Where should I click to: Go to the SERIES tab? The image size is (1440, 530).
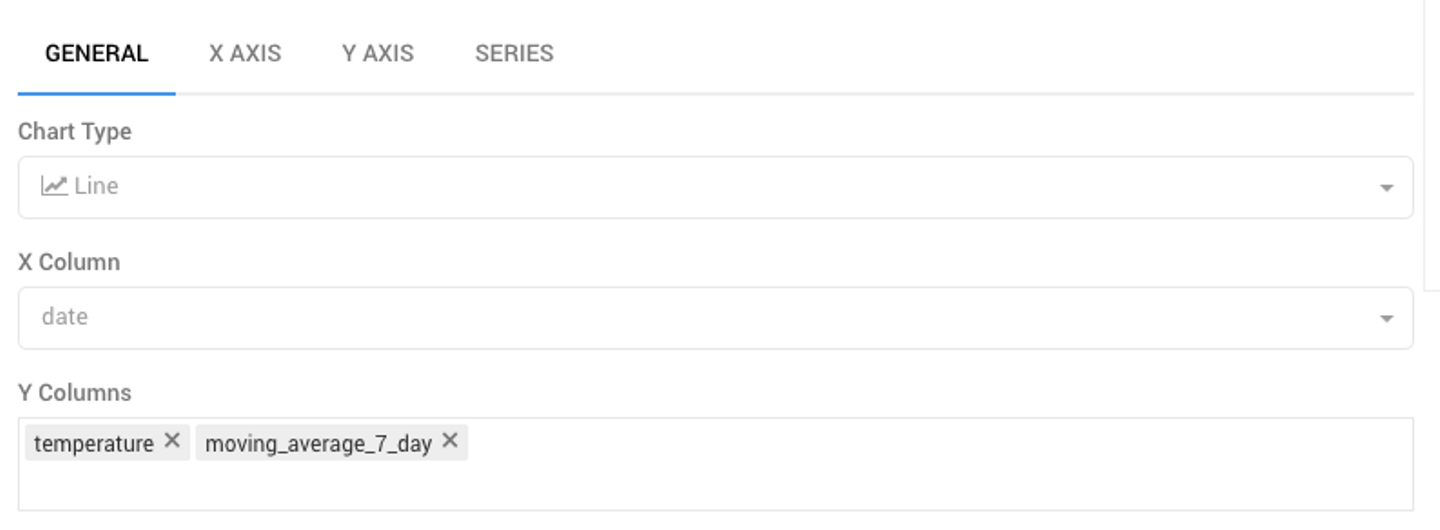click(514, 54)
